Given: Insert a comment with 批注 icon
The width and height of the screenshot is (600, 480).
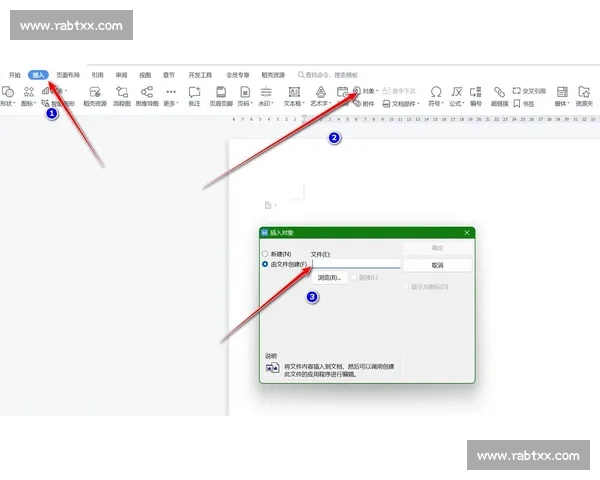Looking at the screenshot, I should (x=194, y=92).
